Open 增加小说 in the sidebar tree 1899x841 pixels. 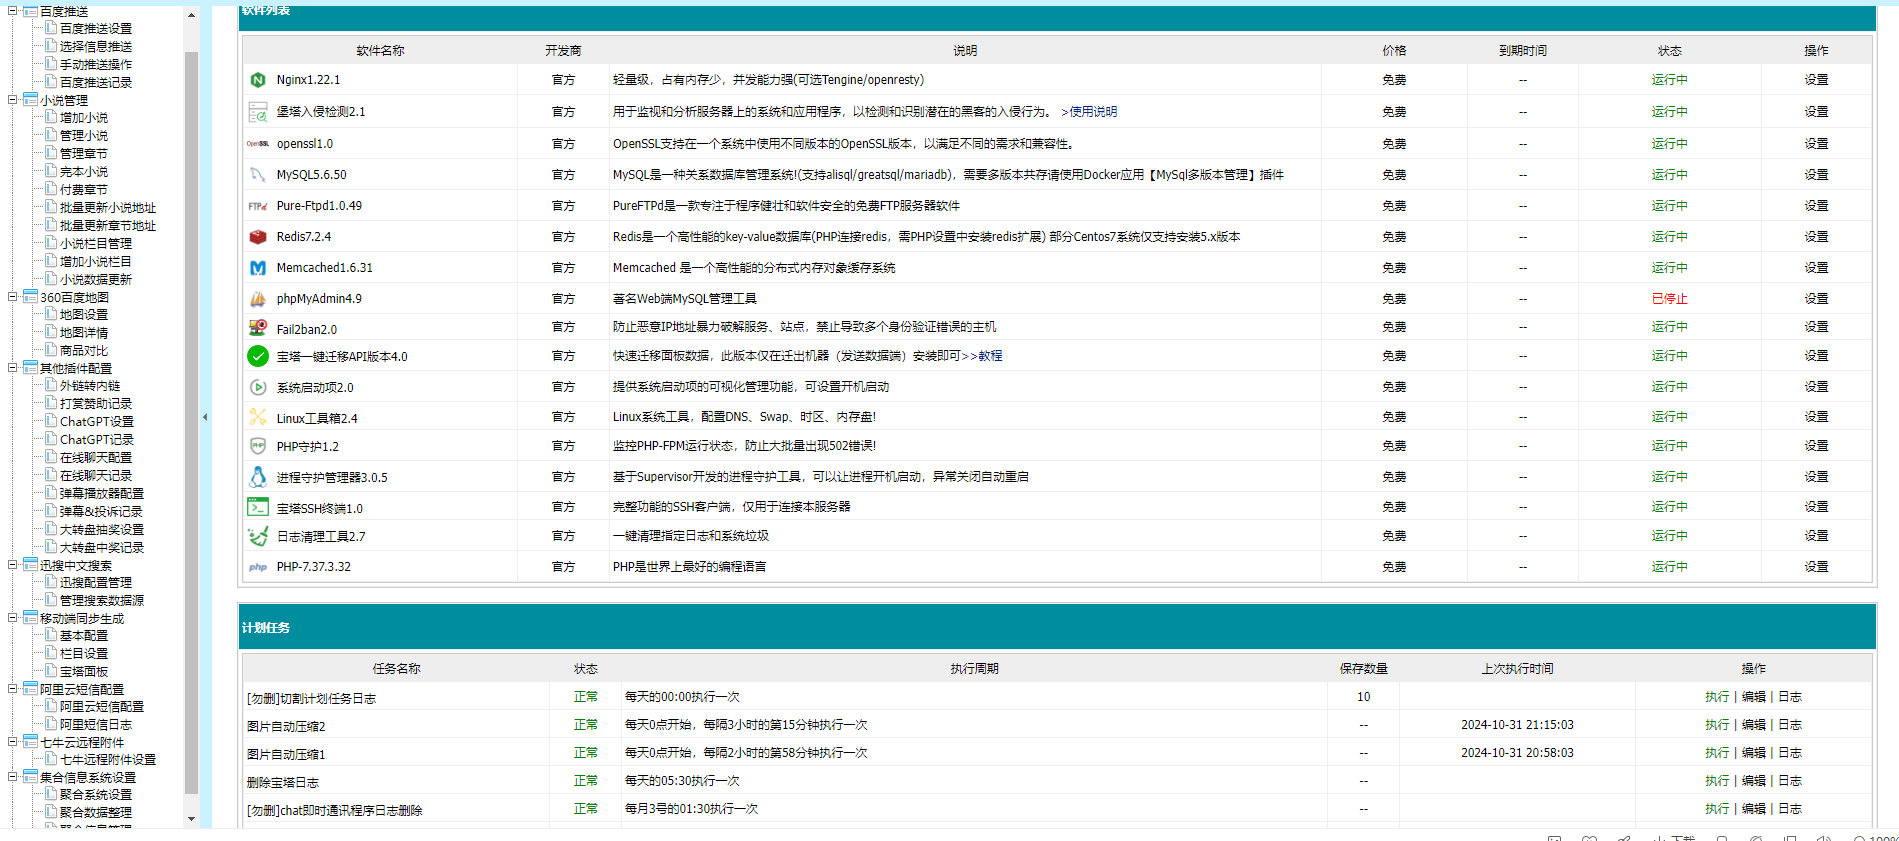tap(84, 118)
